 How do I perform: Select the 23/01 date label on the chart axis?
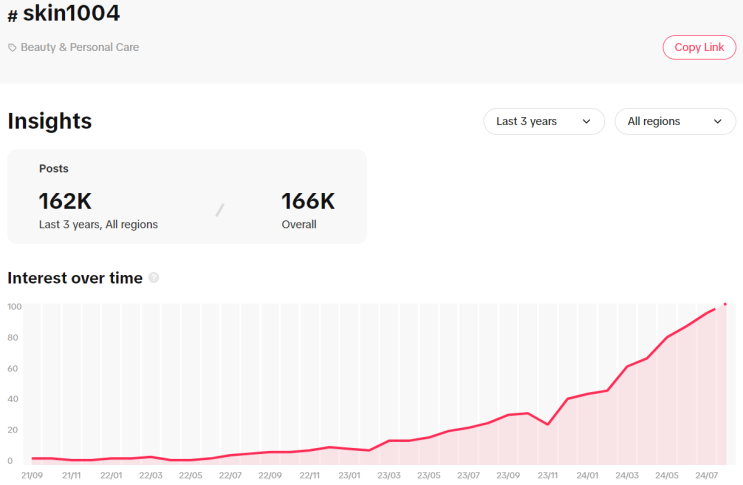[x=349, y=475]
